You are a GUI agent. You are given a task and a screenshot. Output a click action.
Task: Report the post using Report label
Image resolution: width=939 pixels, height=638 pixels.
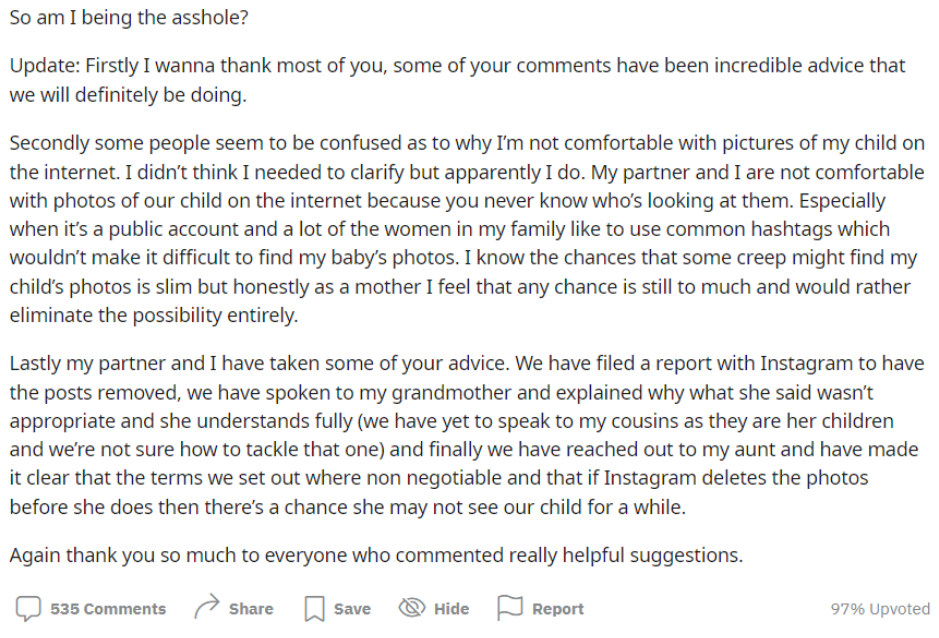point(558,609)
